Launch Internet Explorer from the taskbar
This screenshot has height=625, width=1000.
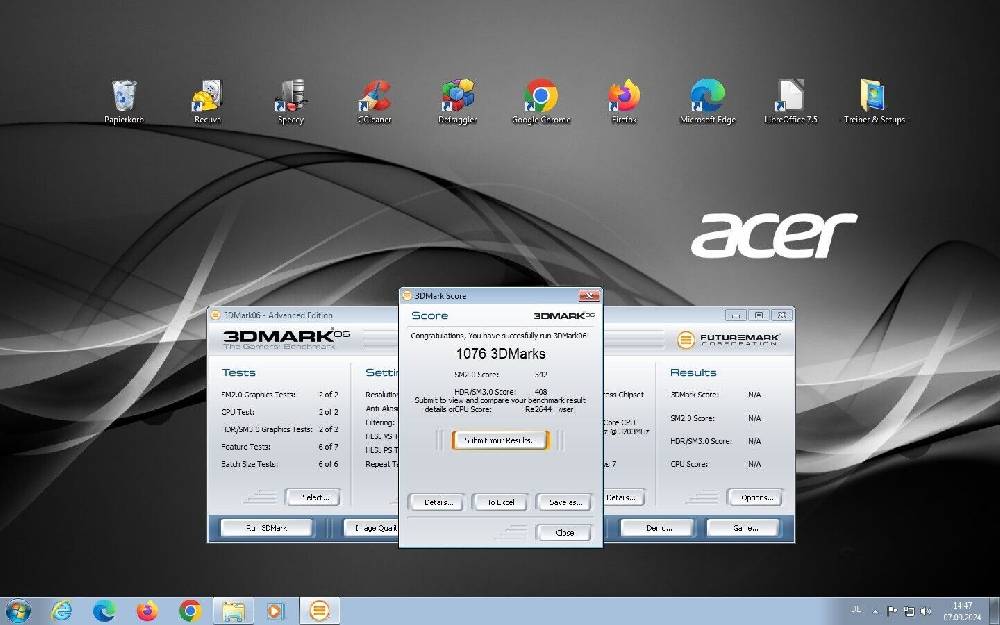tap(62, 611)
